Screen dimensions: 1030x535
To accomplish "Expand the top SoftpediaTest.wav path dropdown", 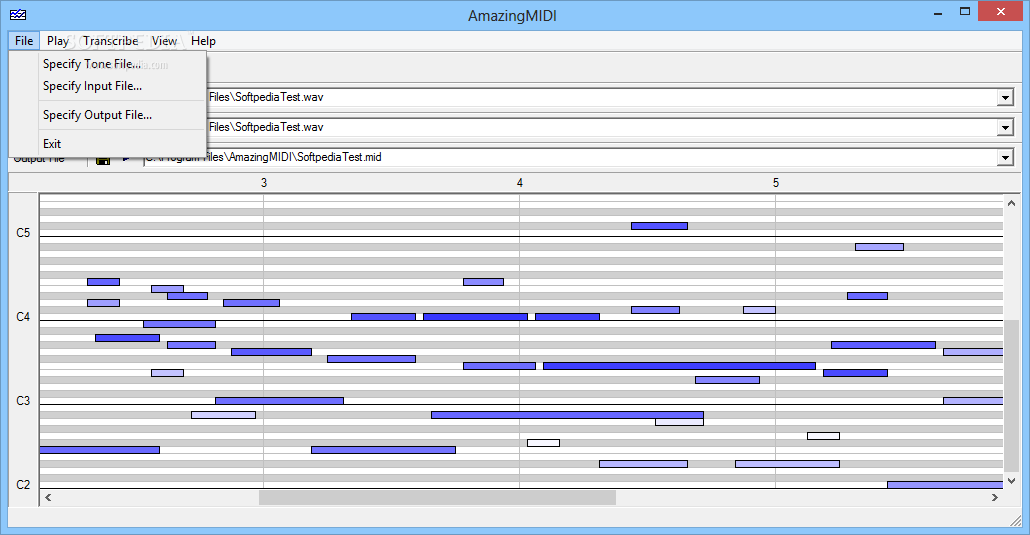I will pos(1005,98).
